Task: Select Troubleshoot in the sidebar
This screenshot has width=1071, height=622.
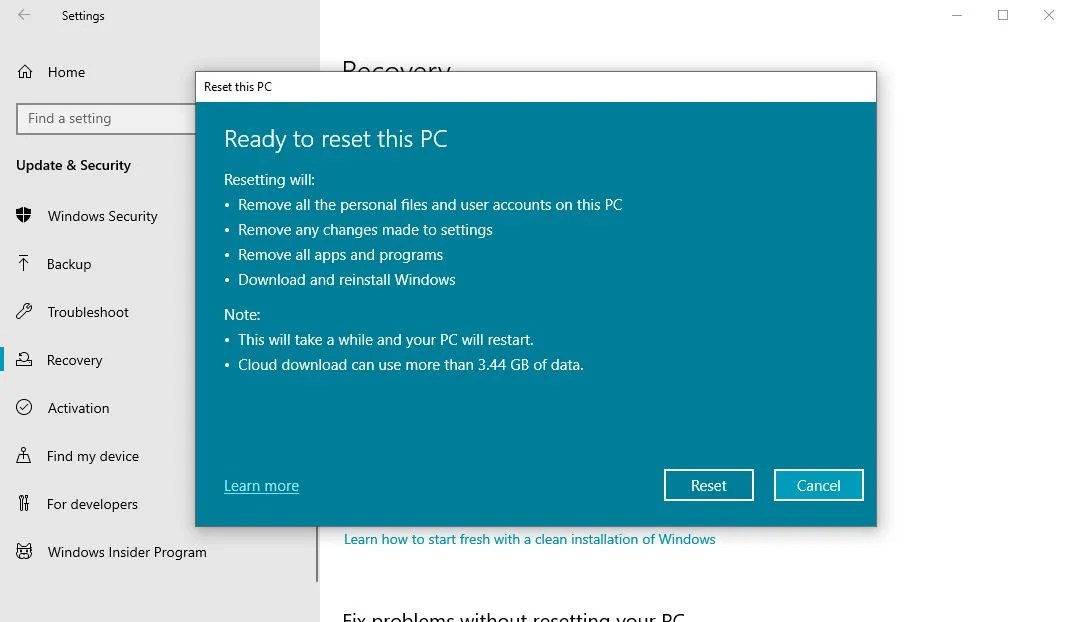Action: tap(88, 312)
